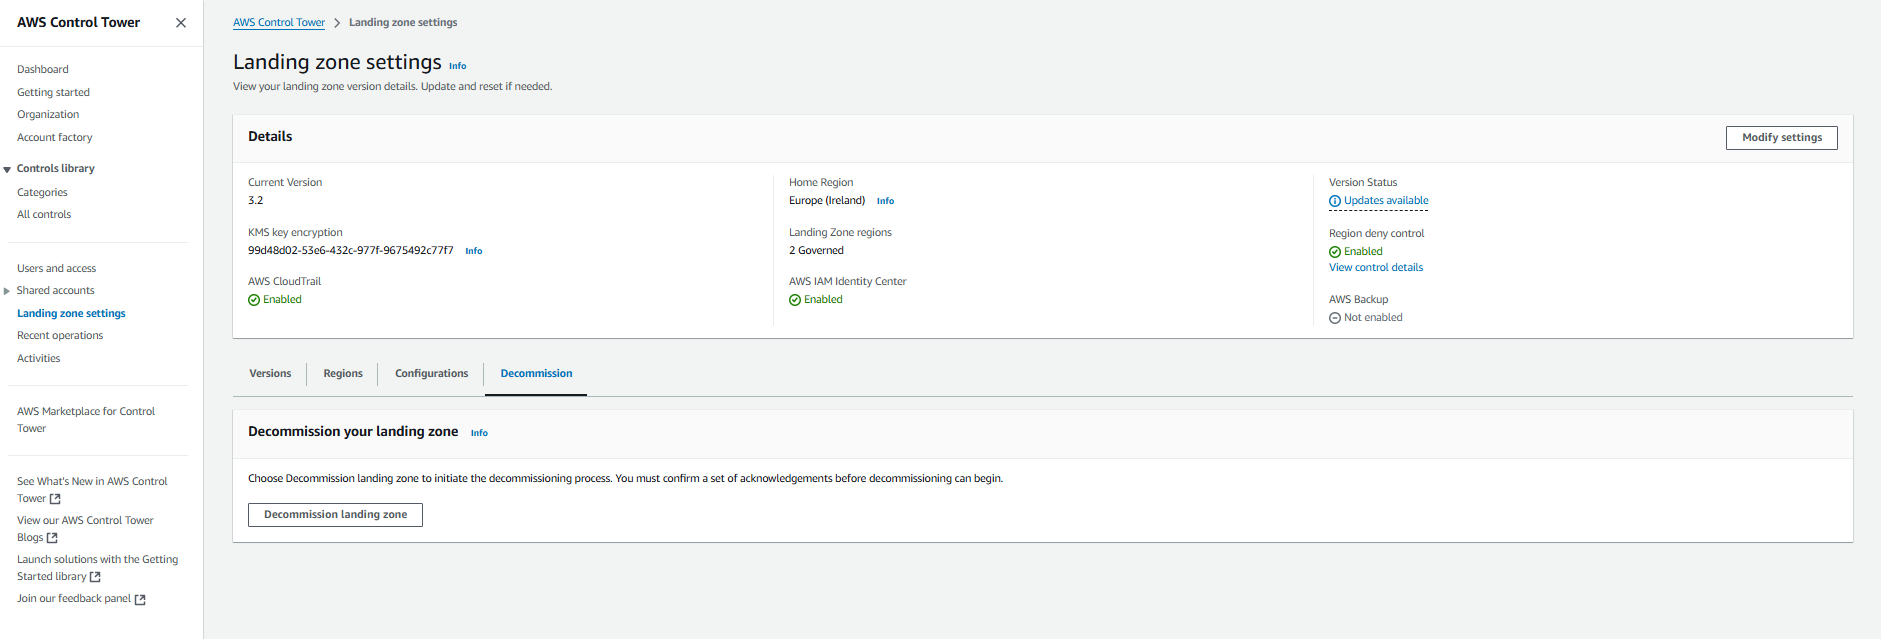Open Info next to Landing zone settings title
This screenshot has height=639, width=1881.
pyautogui.click(x=458, y=66)
